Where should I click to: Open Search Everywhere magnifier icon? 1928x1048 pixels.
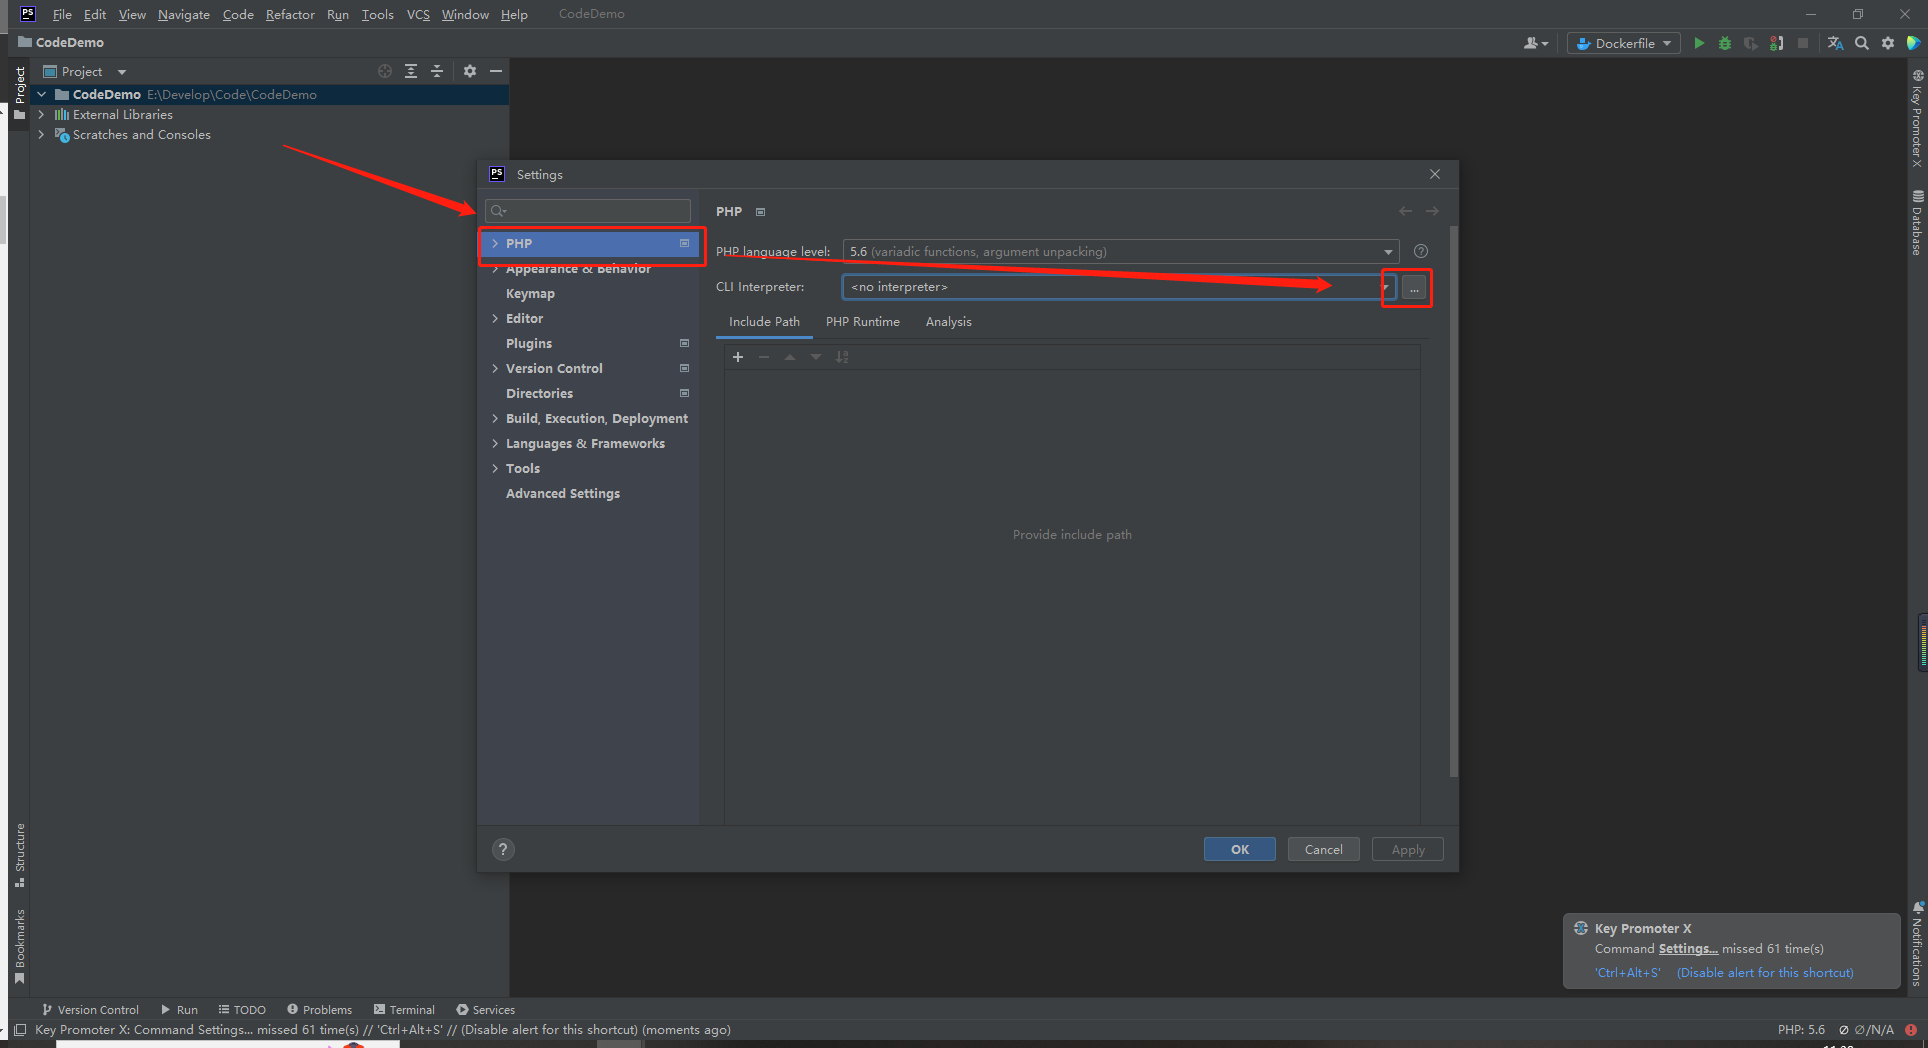point(1861,43)
